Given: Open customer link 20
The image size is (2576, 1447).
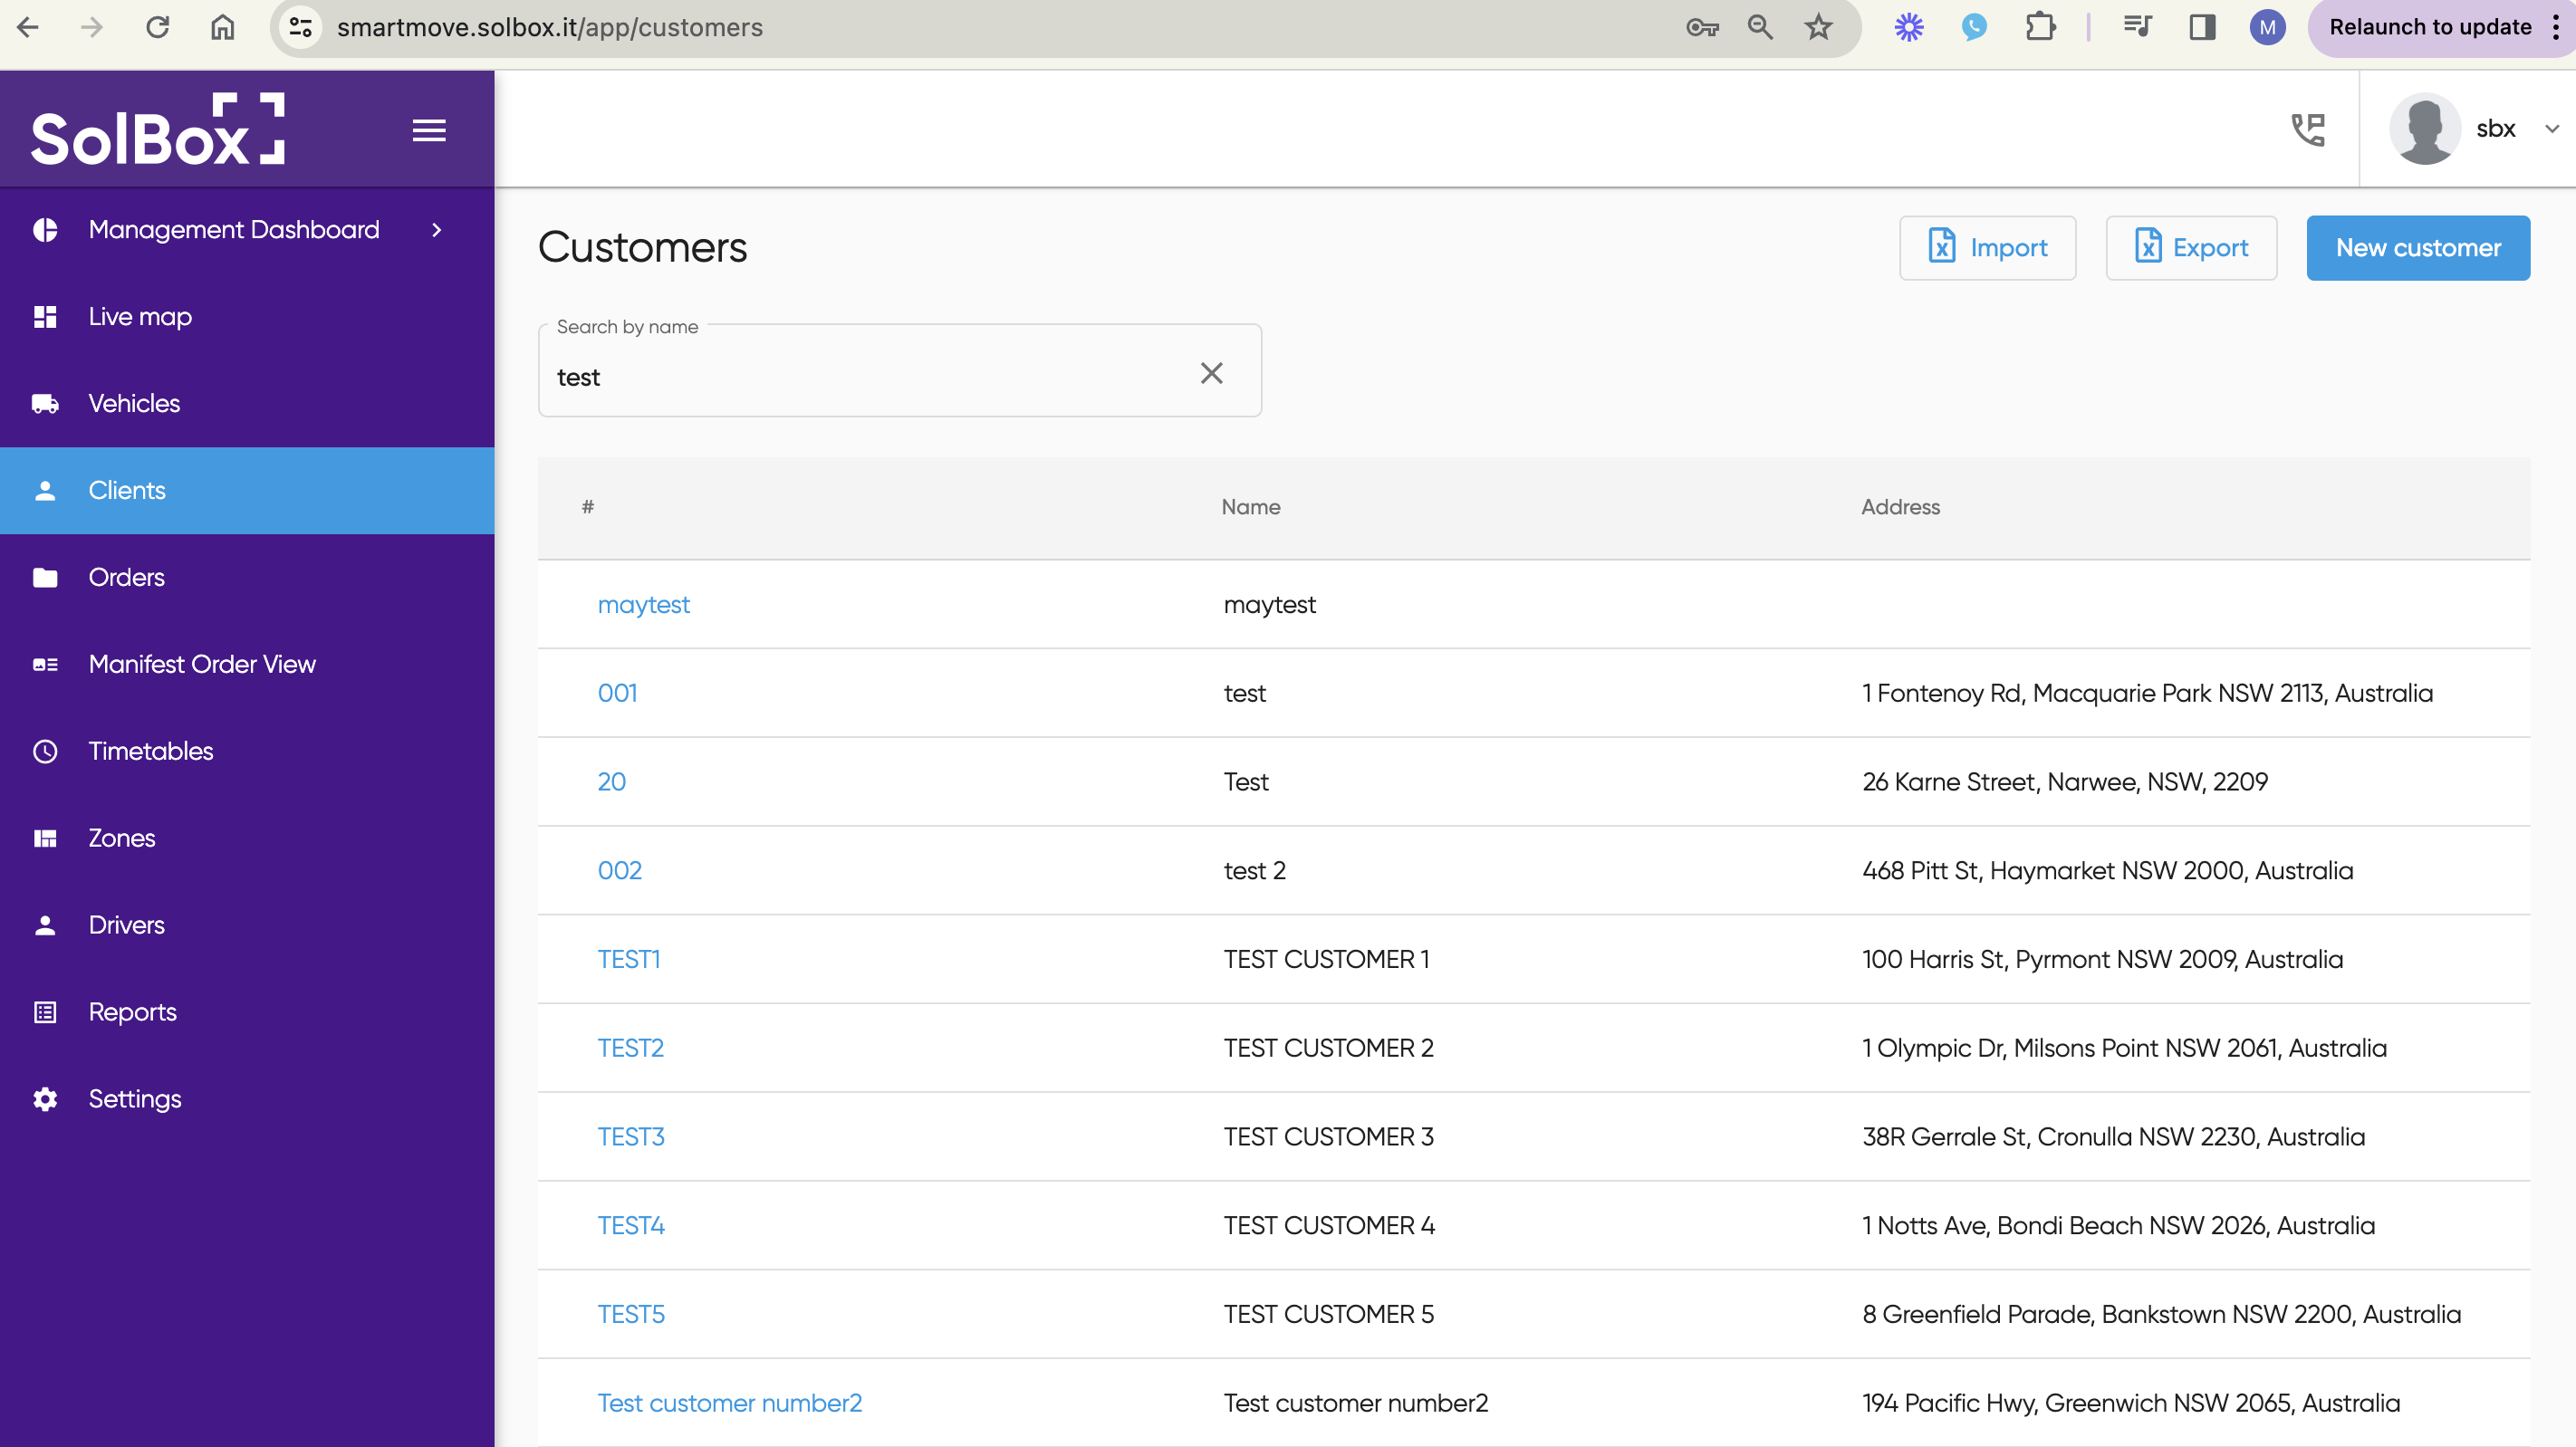Looking at the screenshot, I should (611, 782).
